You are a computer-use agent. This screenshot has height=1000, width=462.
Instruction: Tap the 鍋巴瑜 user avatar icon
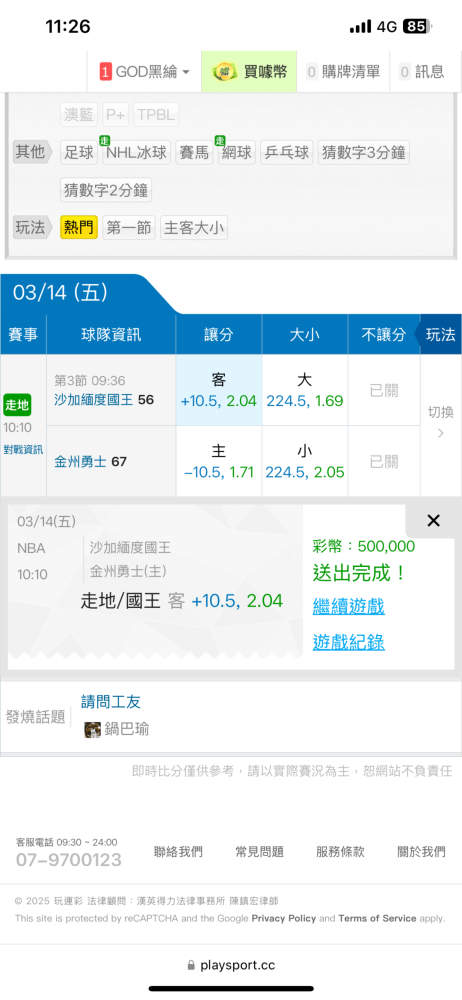(x=93, y=730)
